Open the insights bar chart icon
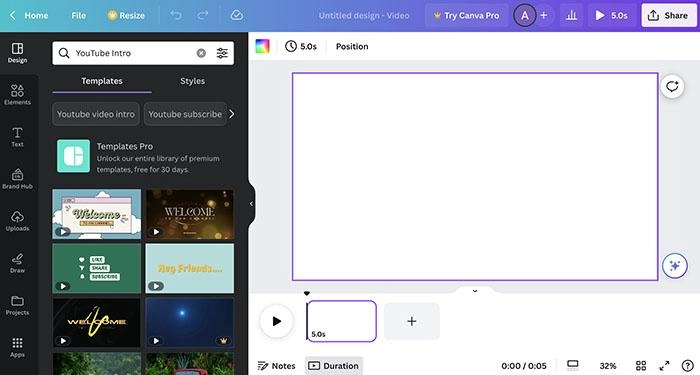 point(571,15)
